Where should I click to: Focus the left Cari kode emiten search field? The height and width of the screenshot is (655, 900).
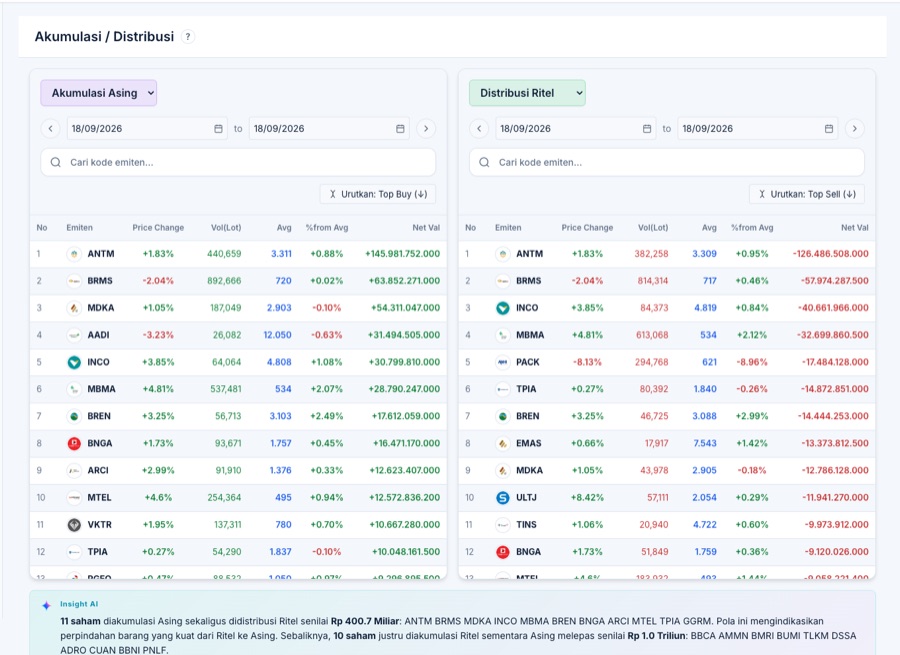tap(238, 162)
